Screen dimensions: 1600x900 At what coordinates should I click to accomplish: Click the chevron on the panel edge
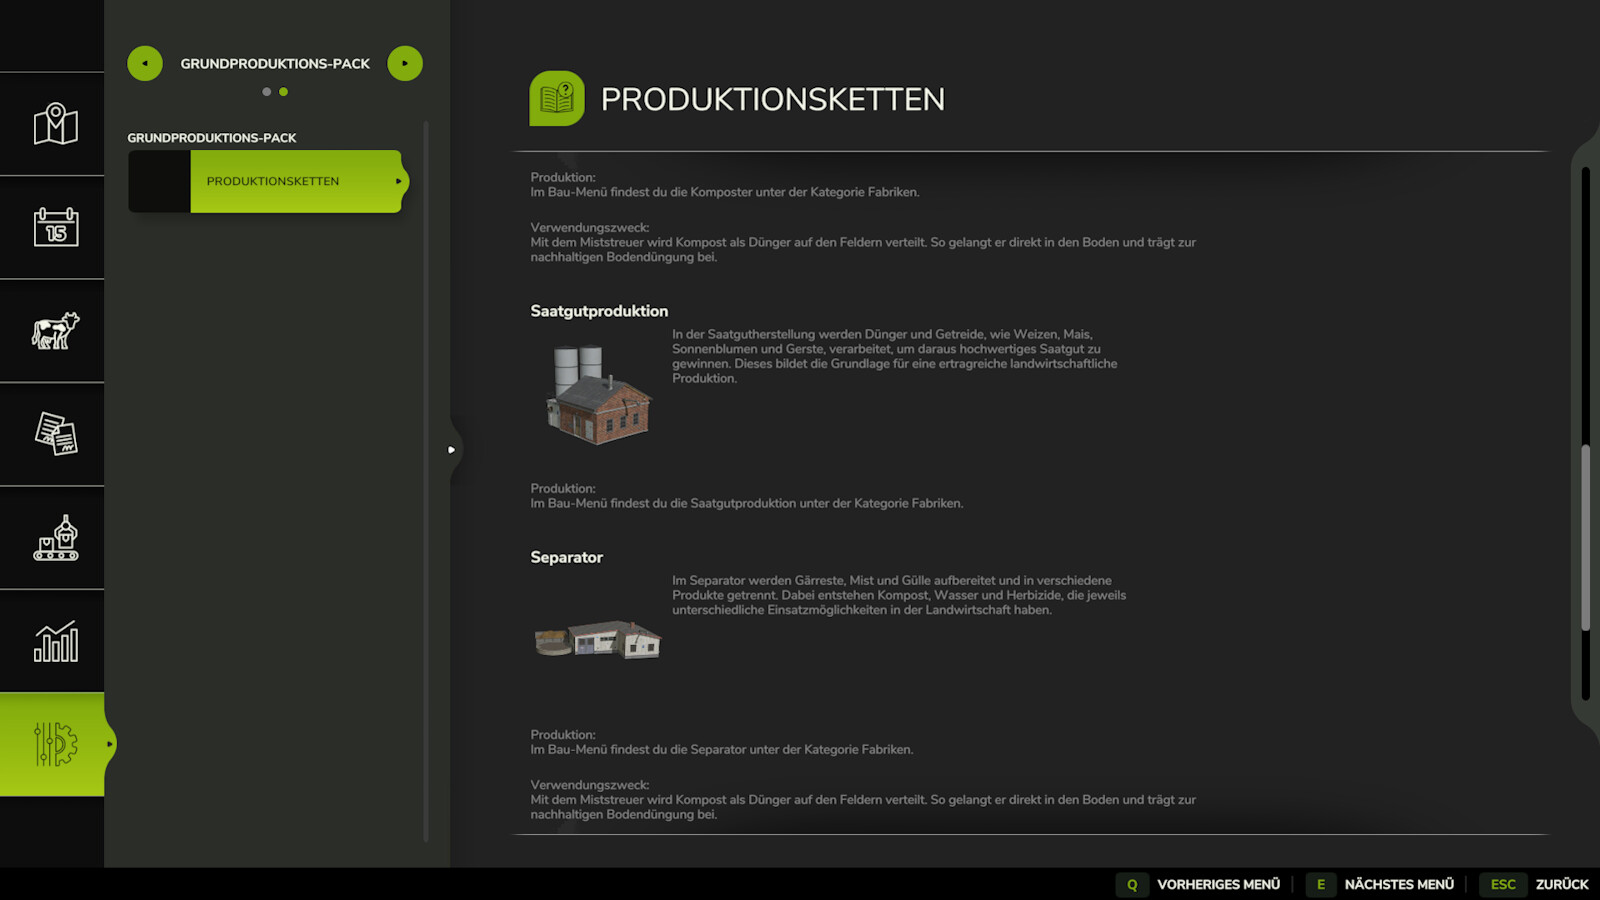452,450
